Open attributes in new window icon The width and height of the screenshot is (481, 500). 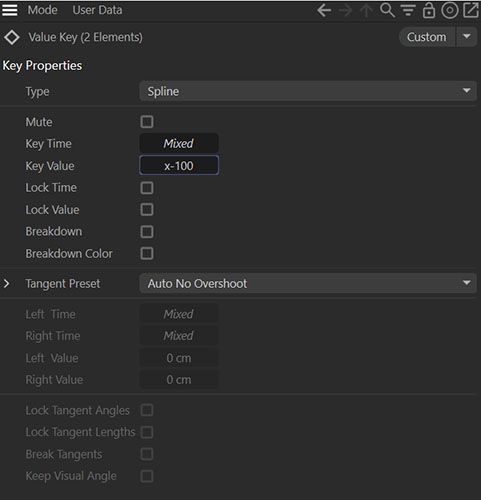tap(471, 10)
